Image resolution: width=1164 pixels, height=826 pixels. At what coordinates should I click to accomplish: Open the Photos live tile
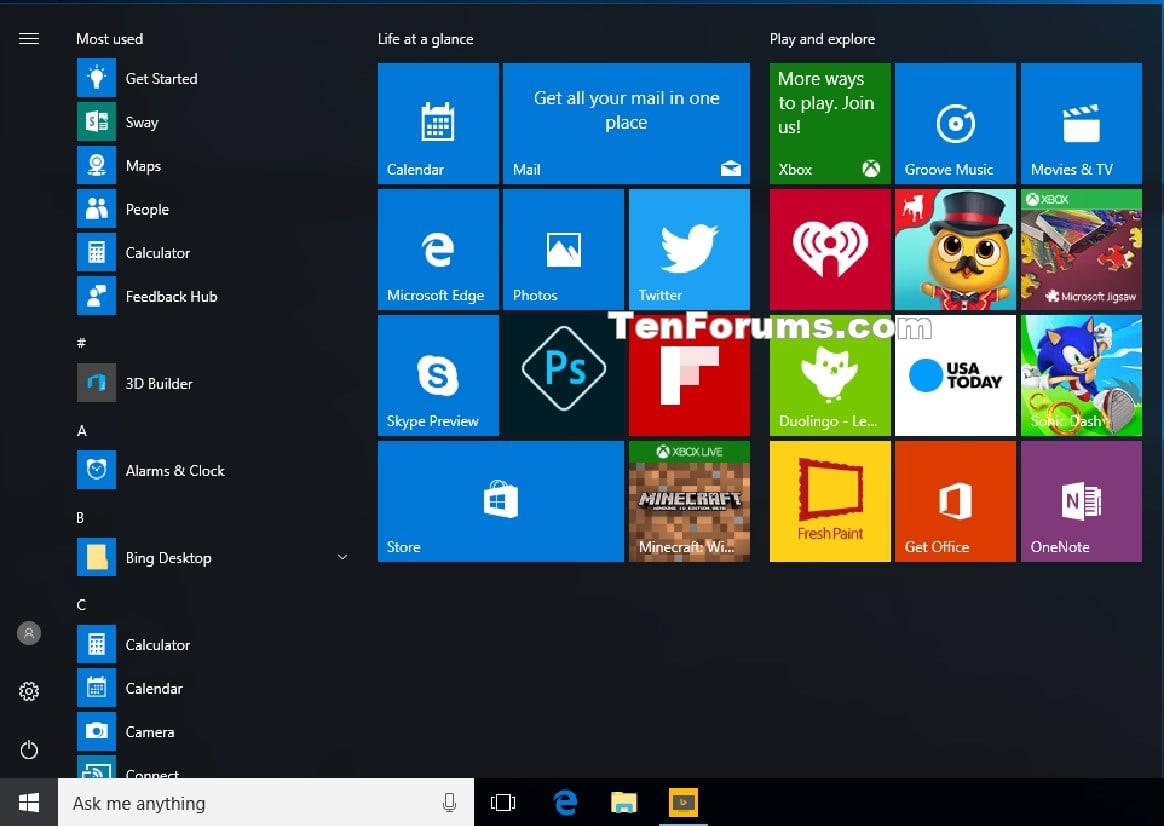563,249
